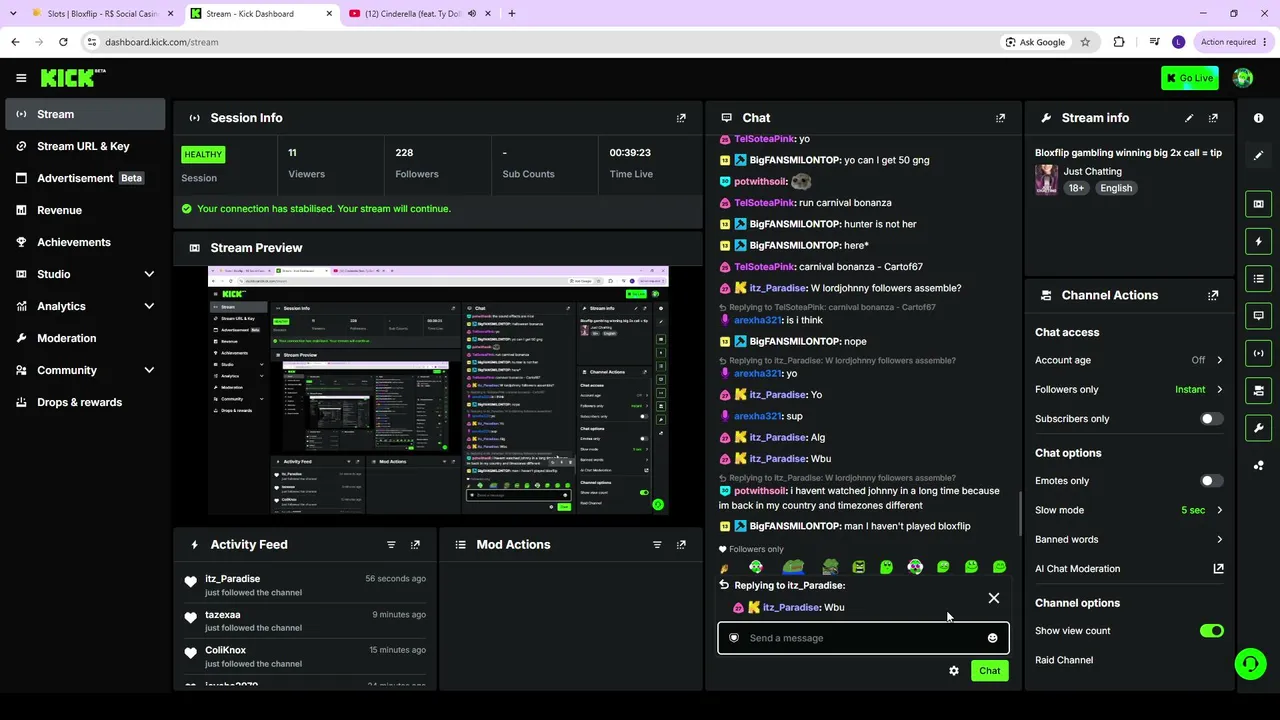
Task: Toggle the wrench stream info icon in right rail
Action: pyautogui.click(x=1258, y=428)
